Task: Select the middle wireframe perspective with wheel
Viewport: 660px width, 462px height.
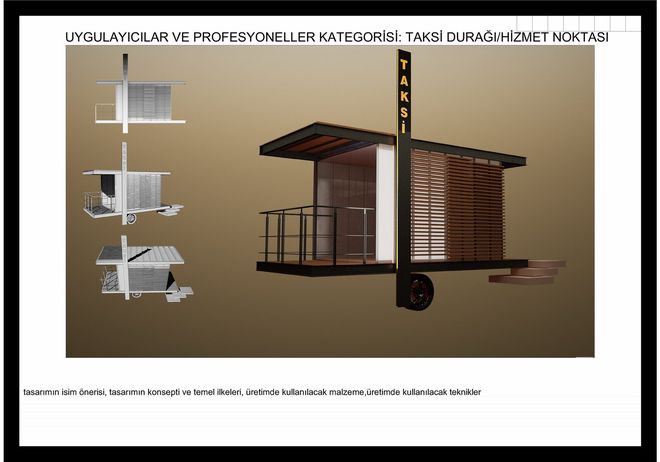Action: tap(133, 183)
